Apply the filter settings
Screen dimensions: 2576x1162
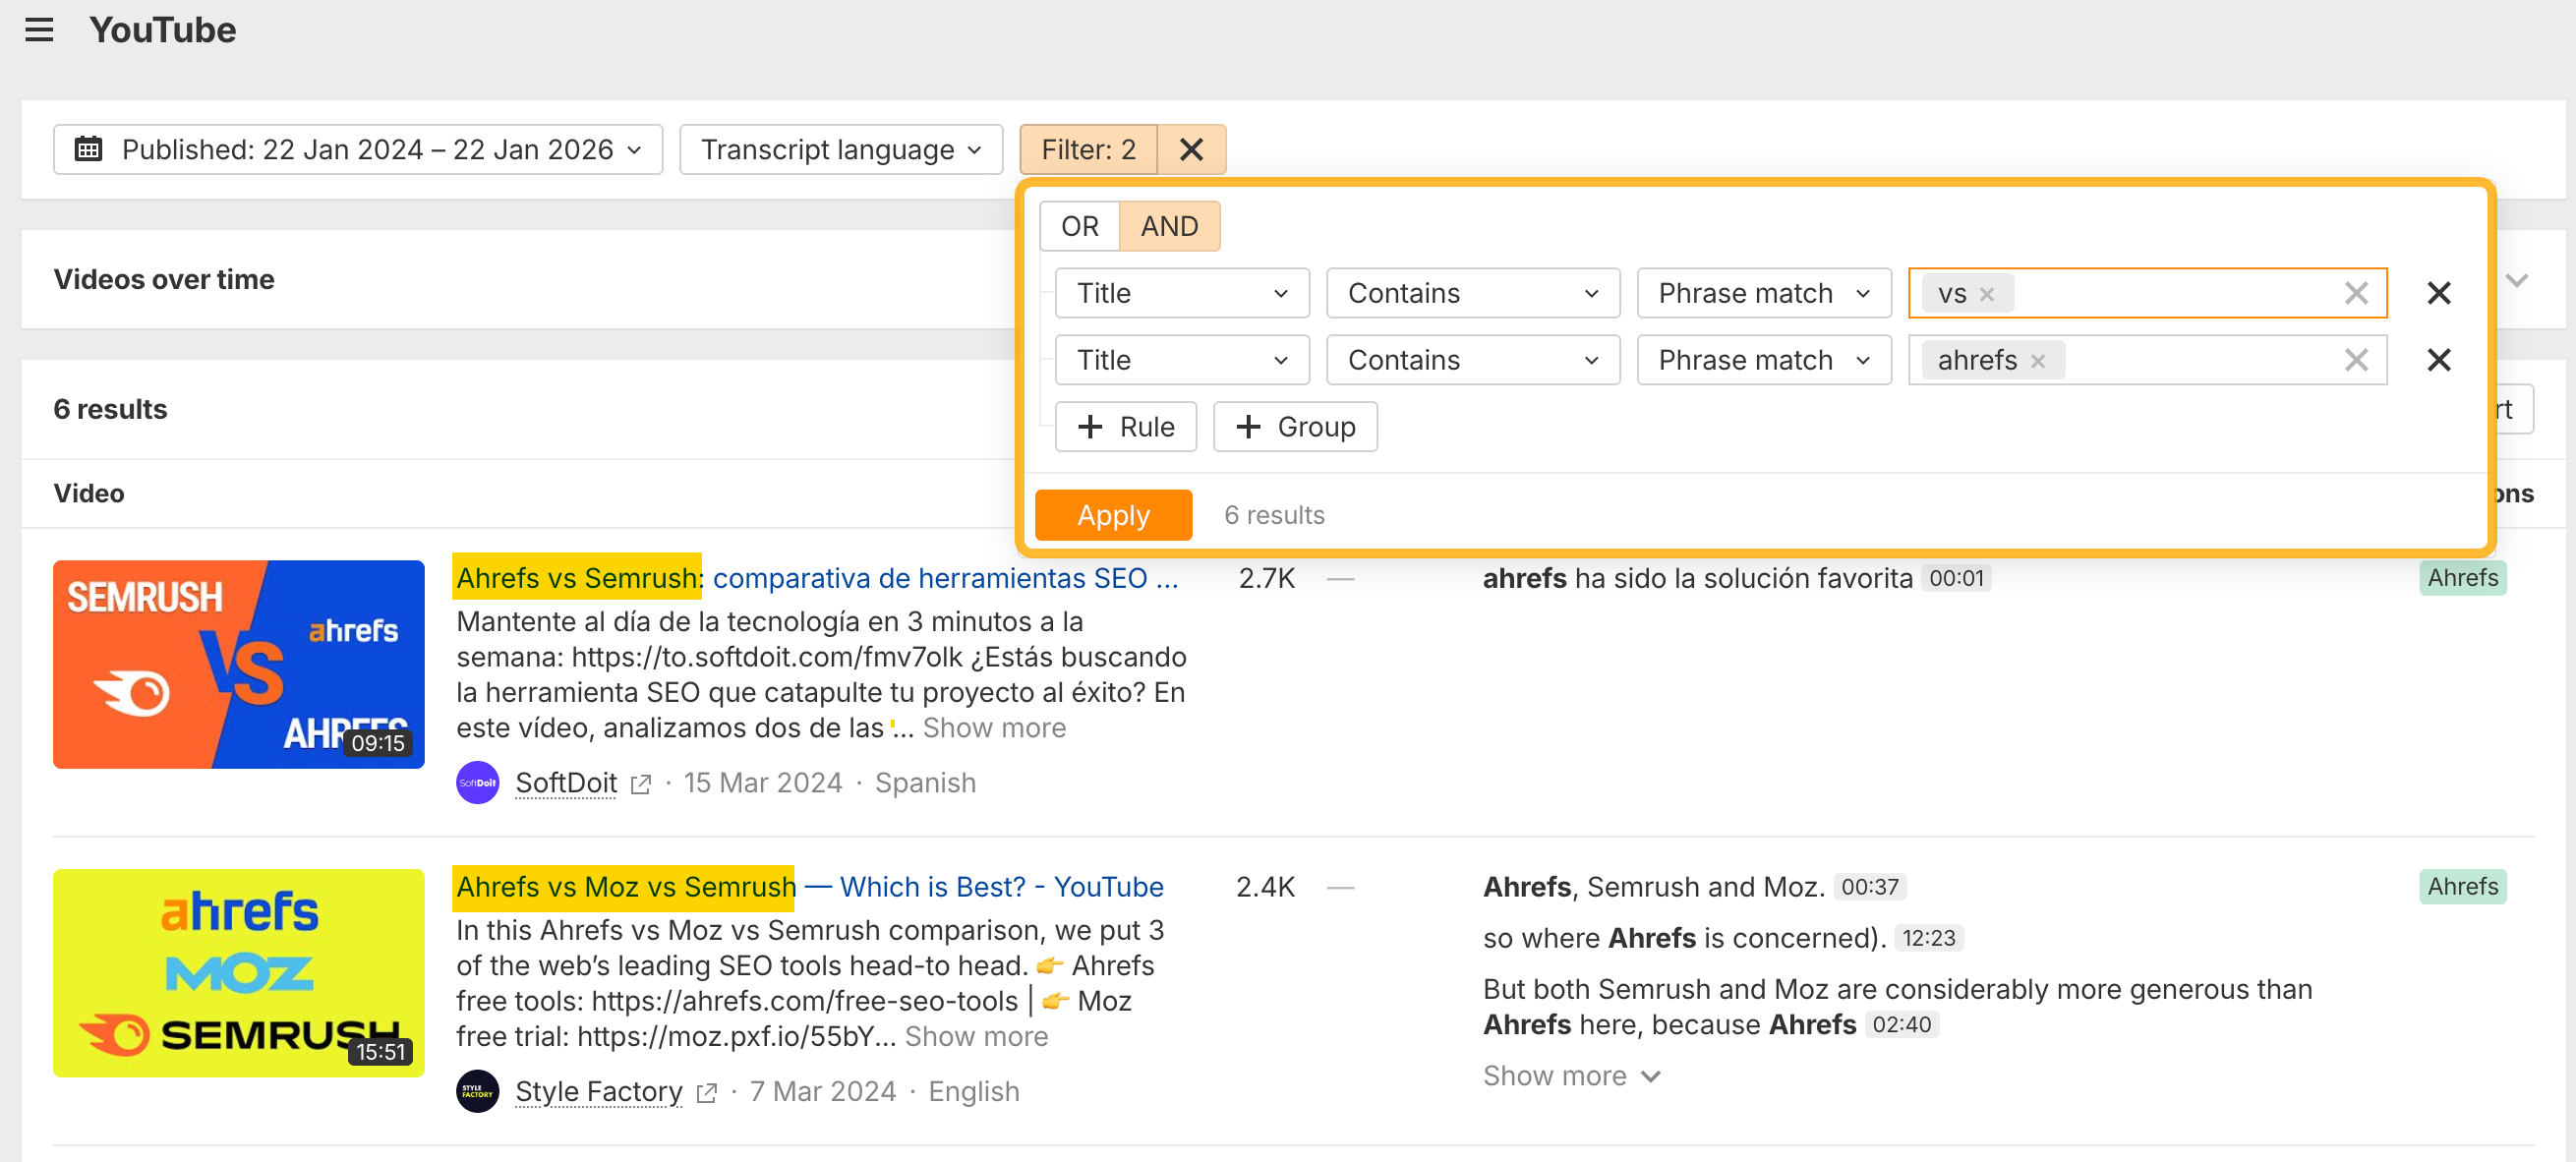[1113, 515]
